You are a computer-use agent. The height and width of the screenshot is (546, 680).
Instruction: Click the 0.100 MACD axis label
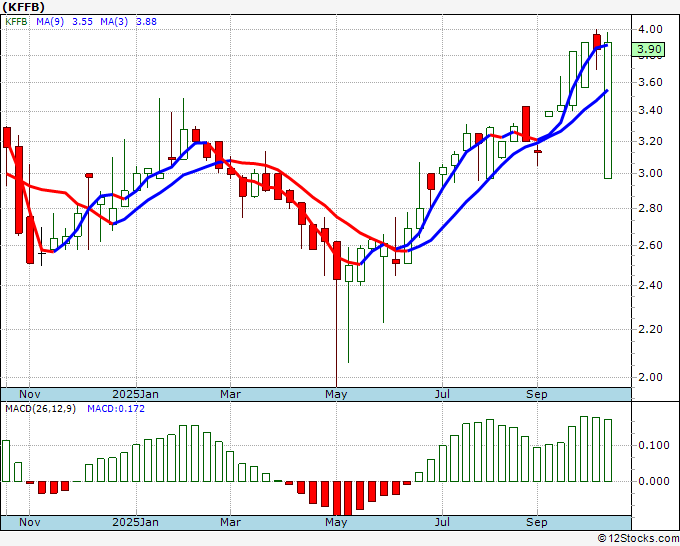click(x=654, y=445)
